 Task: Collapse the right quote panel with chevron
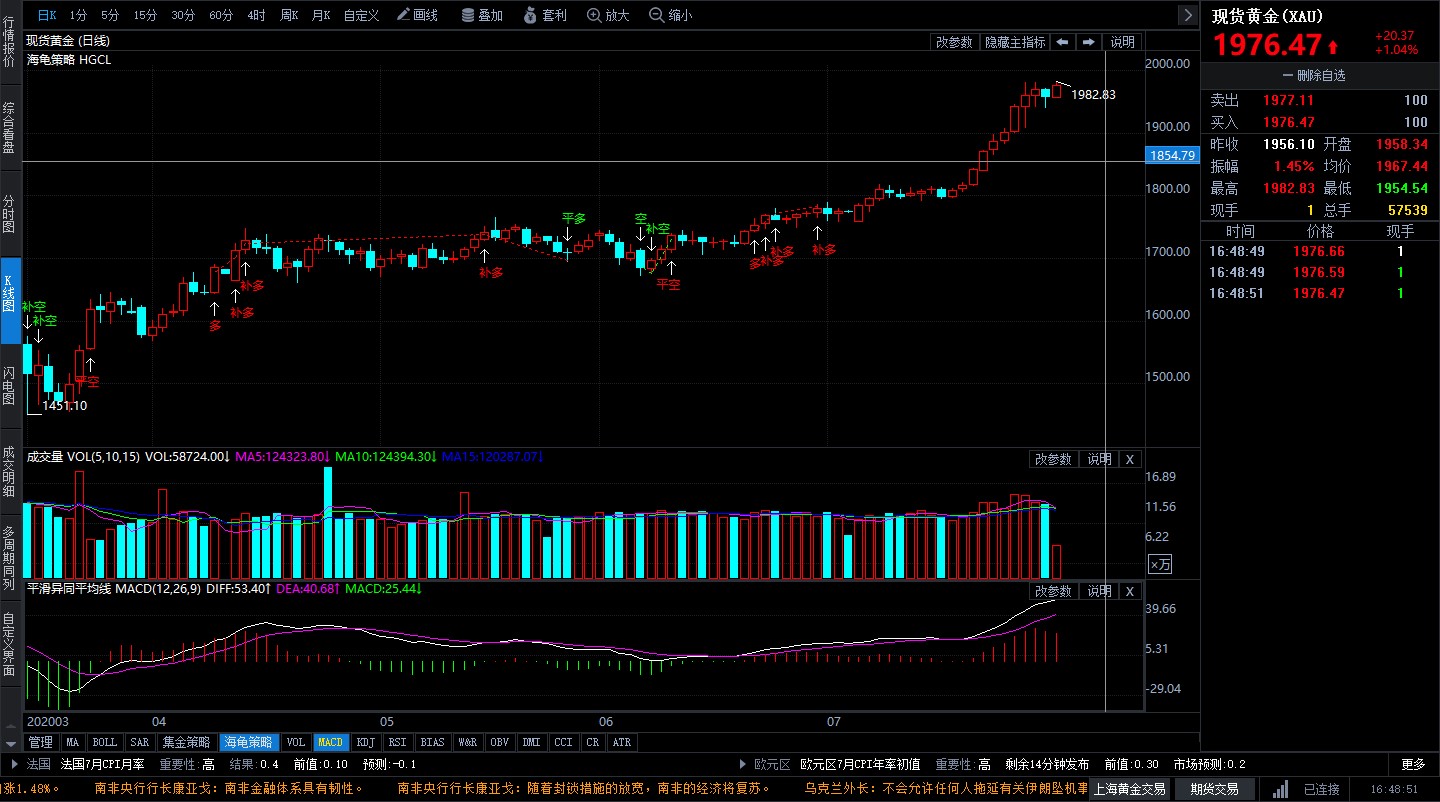point(1187,15)
